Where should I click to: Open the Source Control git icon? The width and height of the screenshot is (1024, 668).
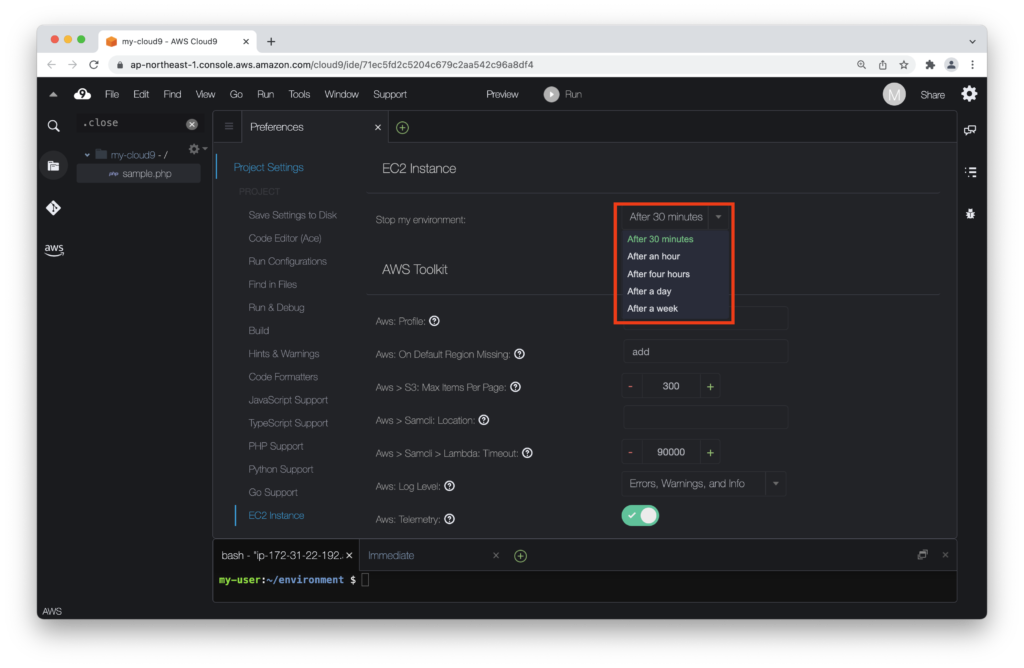(x=54, y=208)
